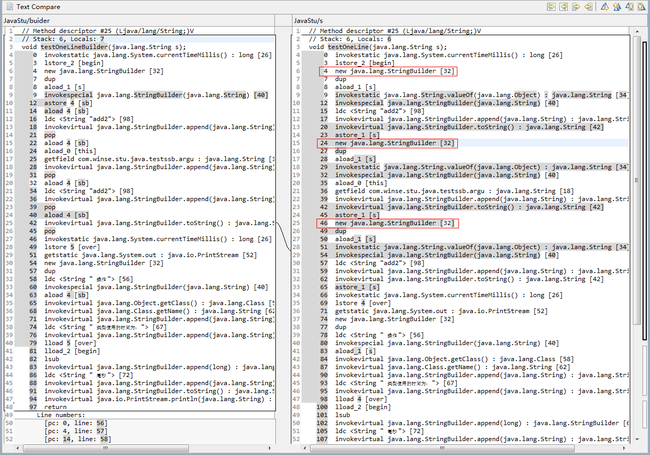Click left line '49 lstore 5 [over]'

coord(63,247)
